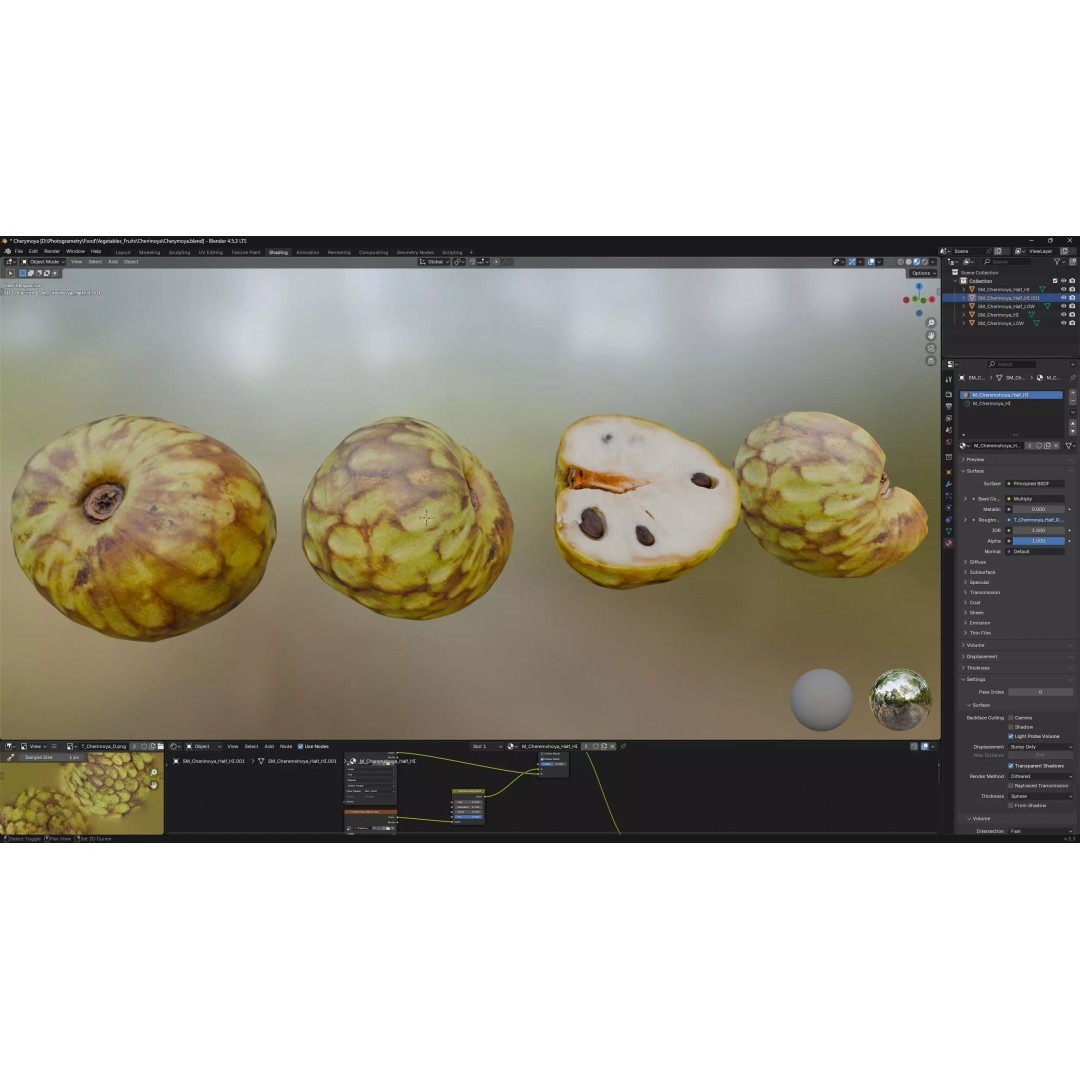The image size is (1080, 1080).
Task: Click the outliner Search field
Action: click(x=1008, y=262)
